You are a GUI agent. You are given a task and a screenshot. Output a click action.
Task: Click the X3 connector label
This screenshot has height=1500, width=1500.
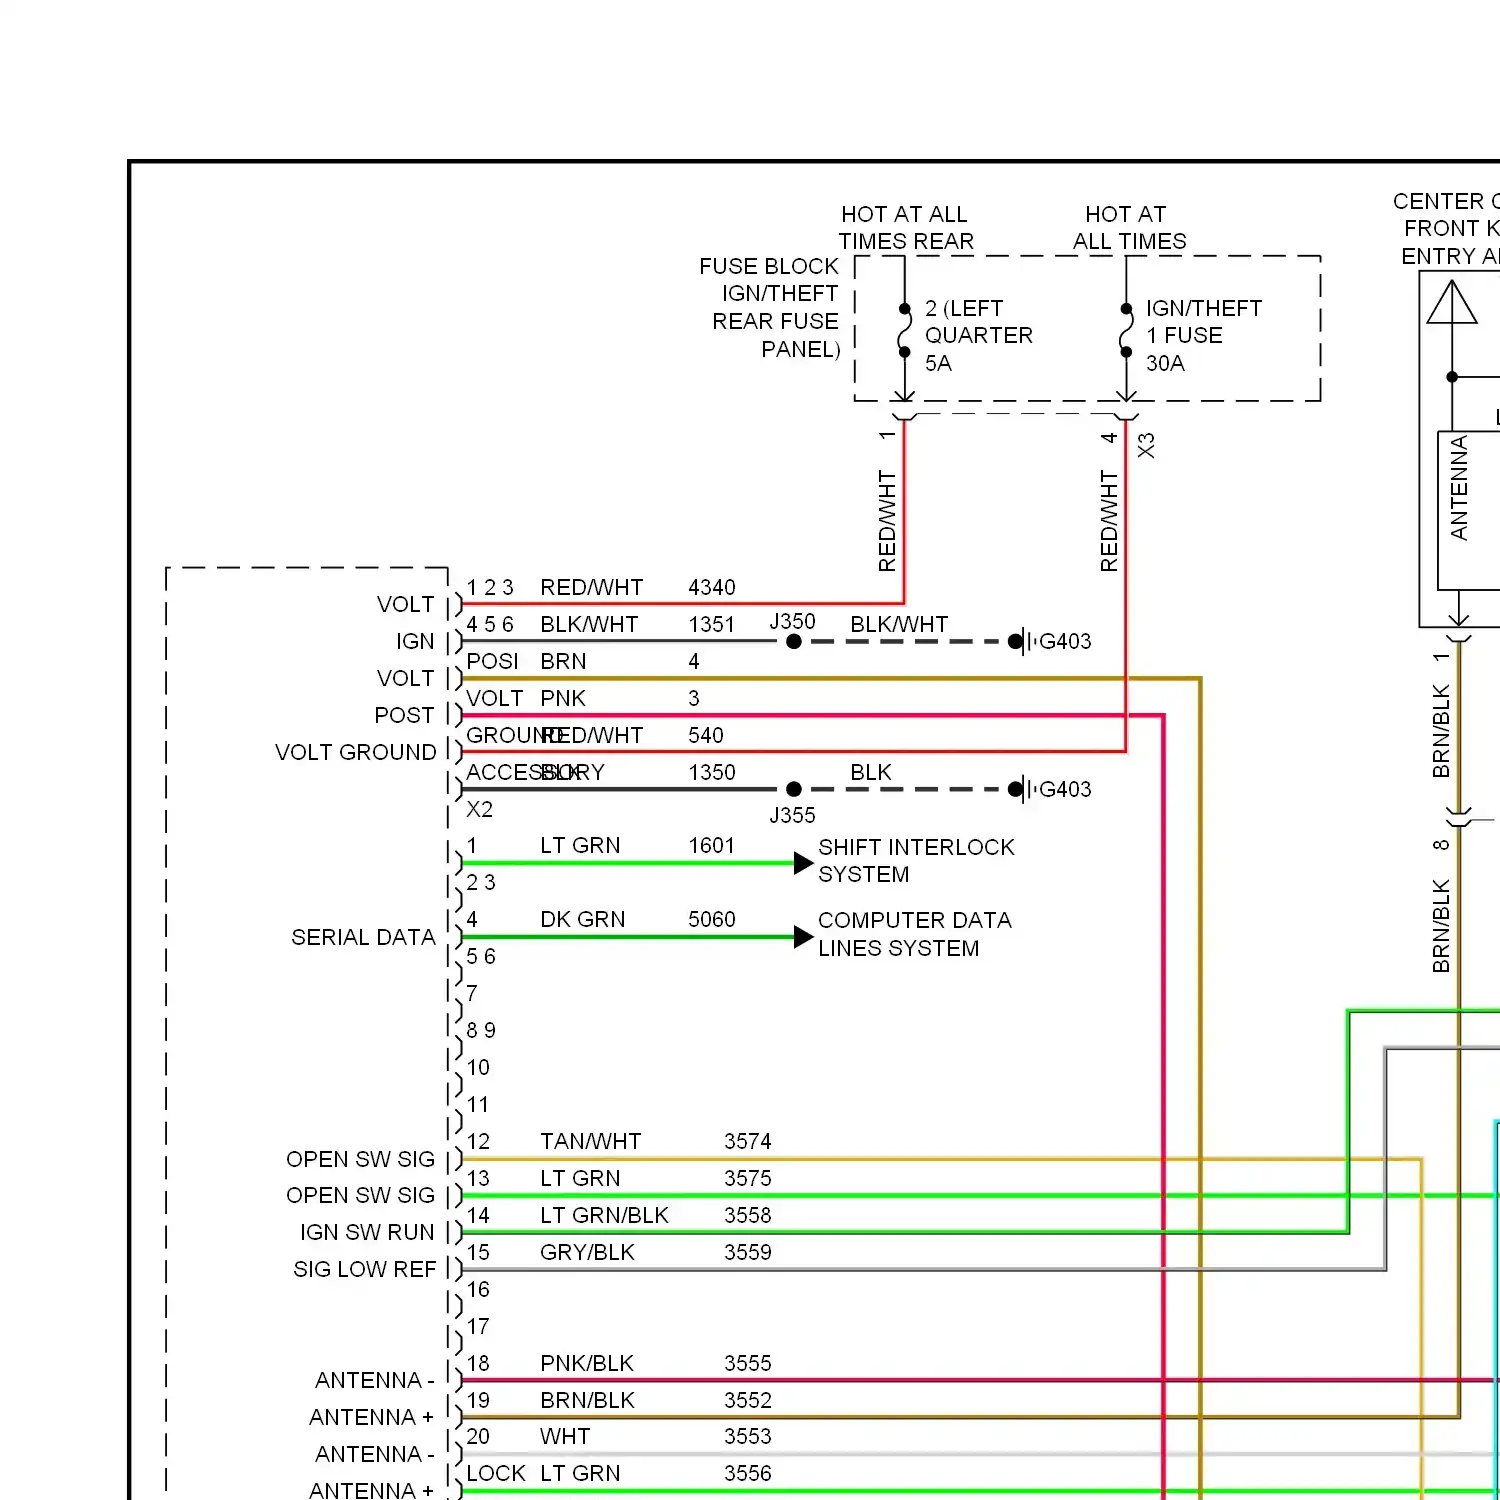pos(1146,445)
